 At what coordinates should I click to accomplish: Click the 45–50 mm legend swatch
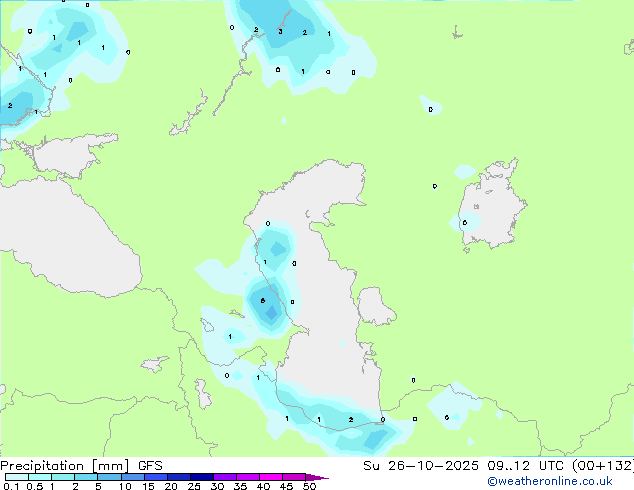(x=294, y=477)
